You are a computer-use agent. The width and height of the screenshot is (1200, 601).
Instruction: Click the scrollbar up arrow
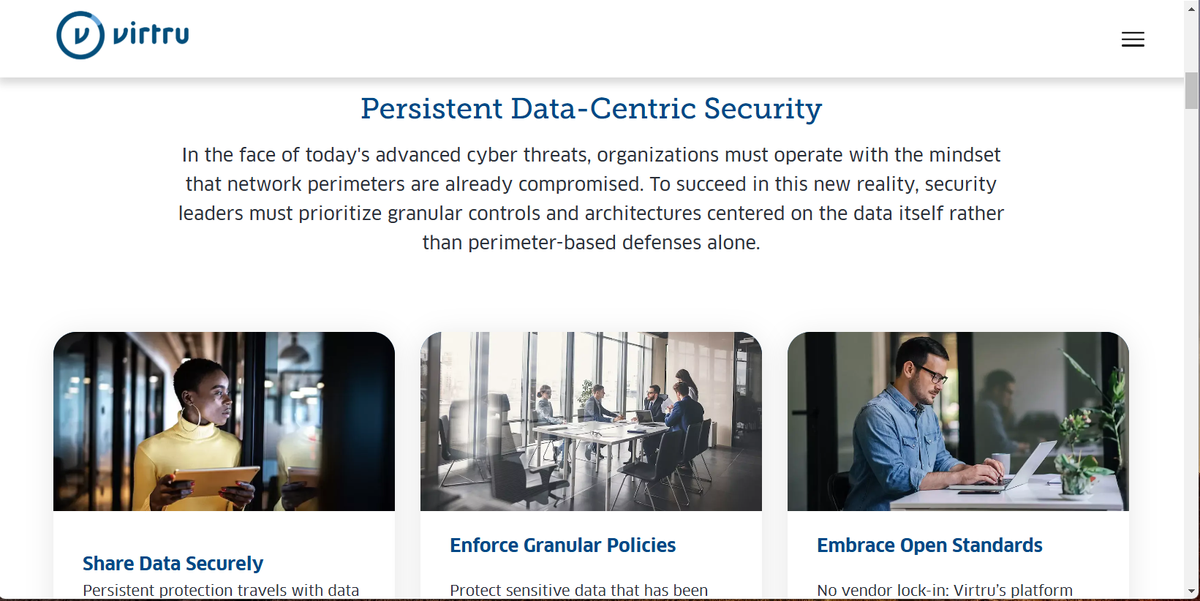coord(1192,8)
